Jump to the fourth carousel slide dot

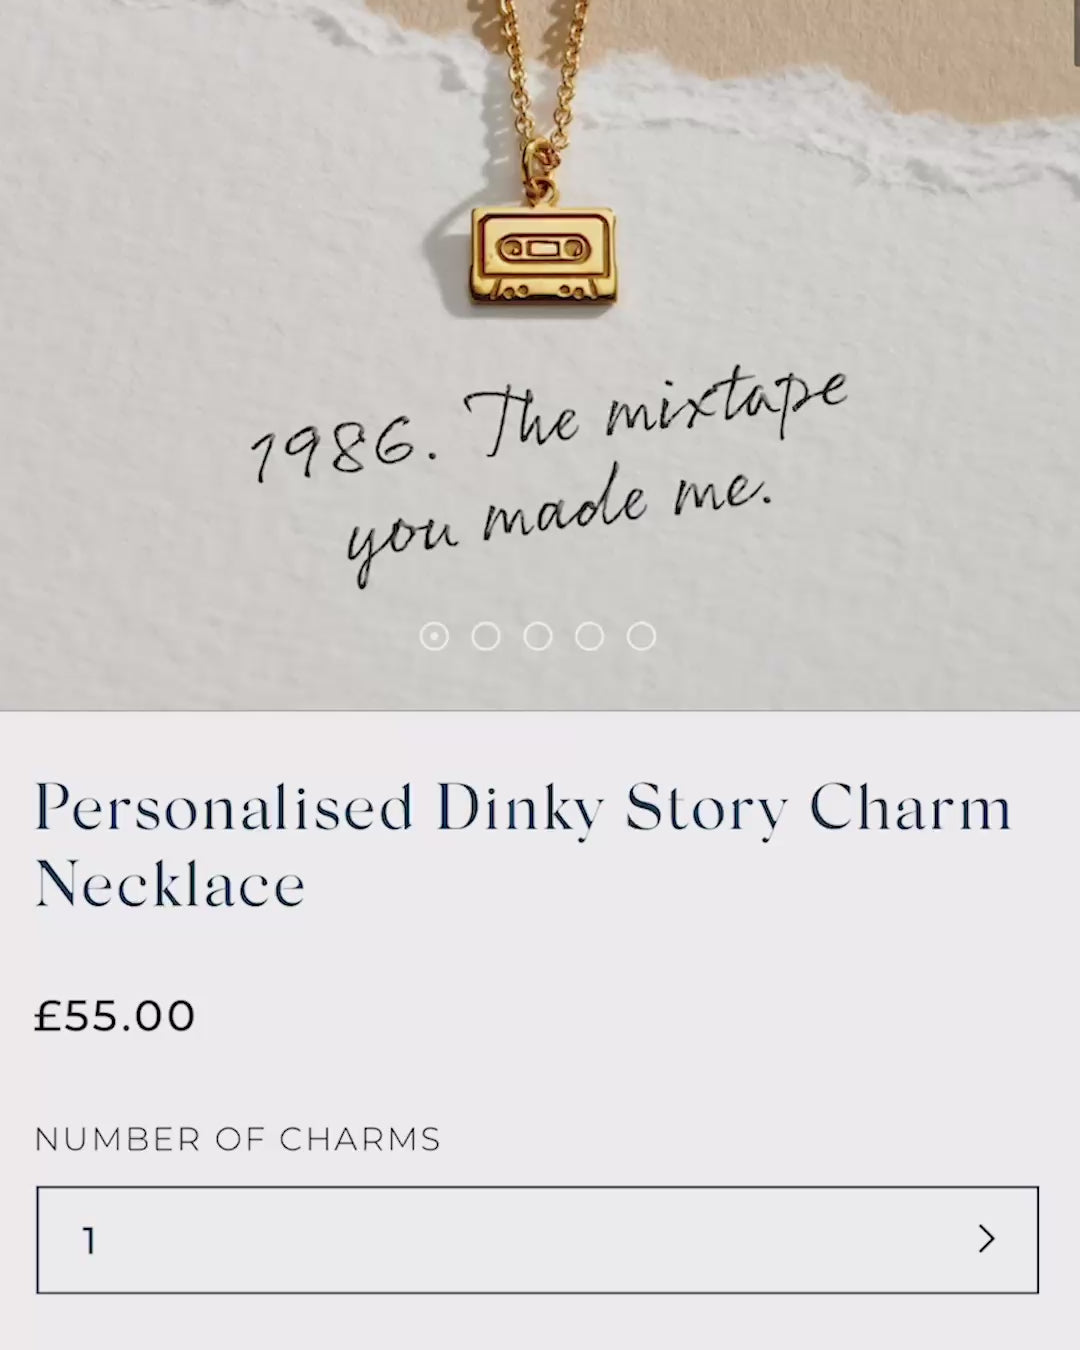click(590, 636)
